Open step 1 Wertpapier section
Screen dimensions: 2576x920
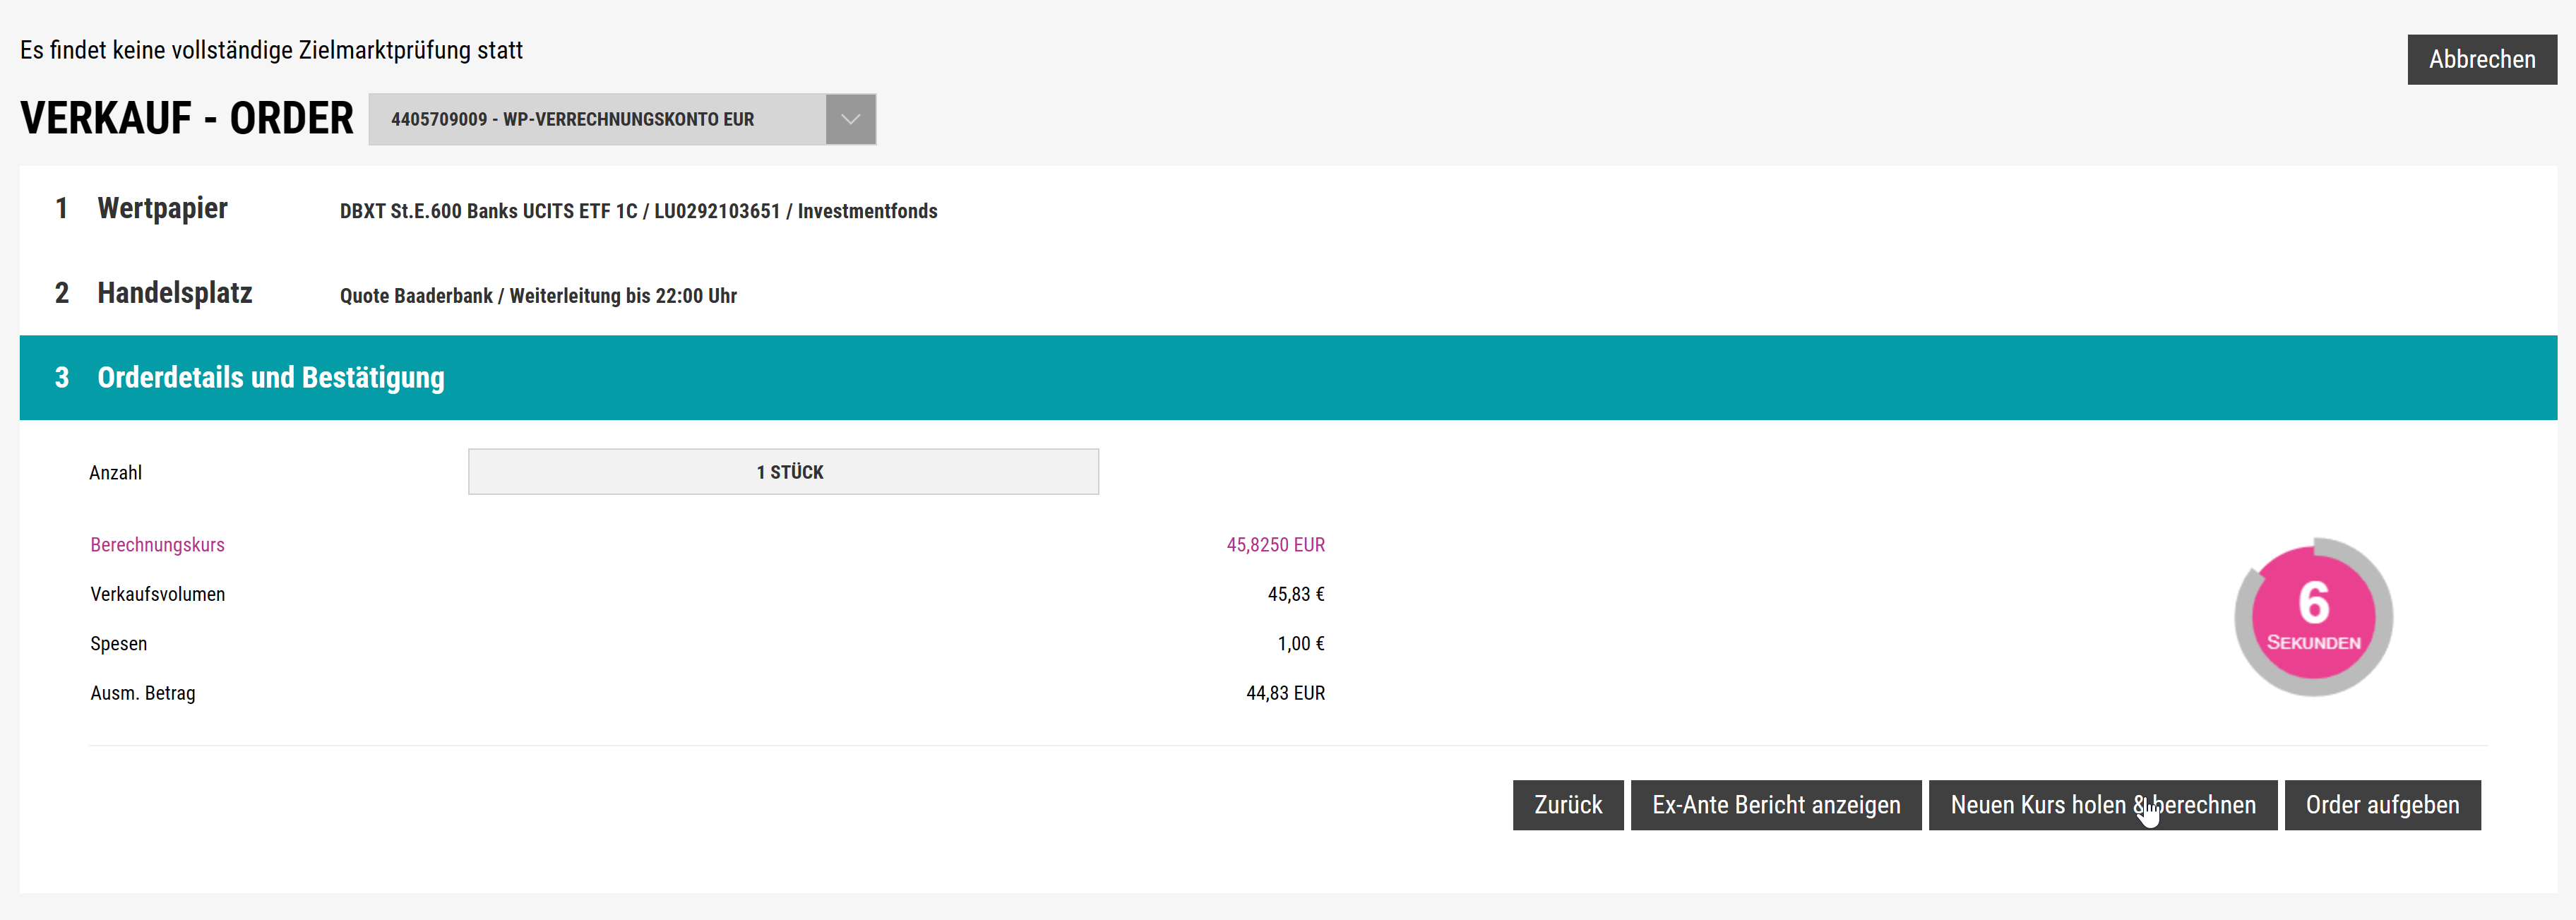point(1288,209)
